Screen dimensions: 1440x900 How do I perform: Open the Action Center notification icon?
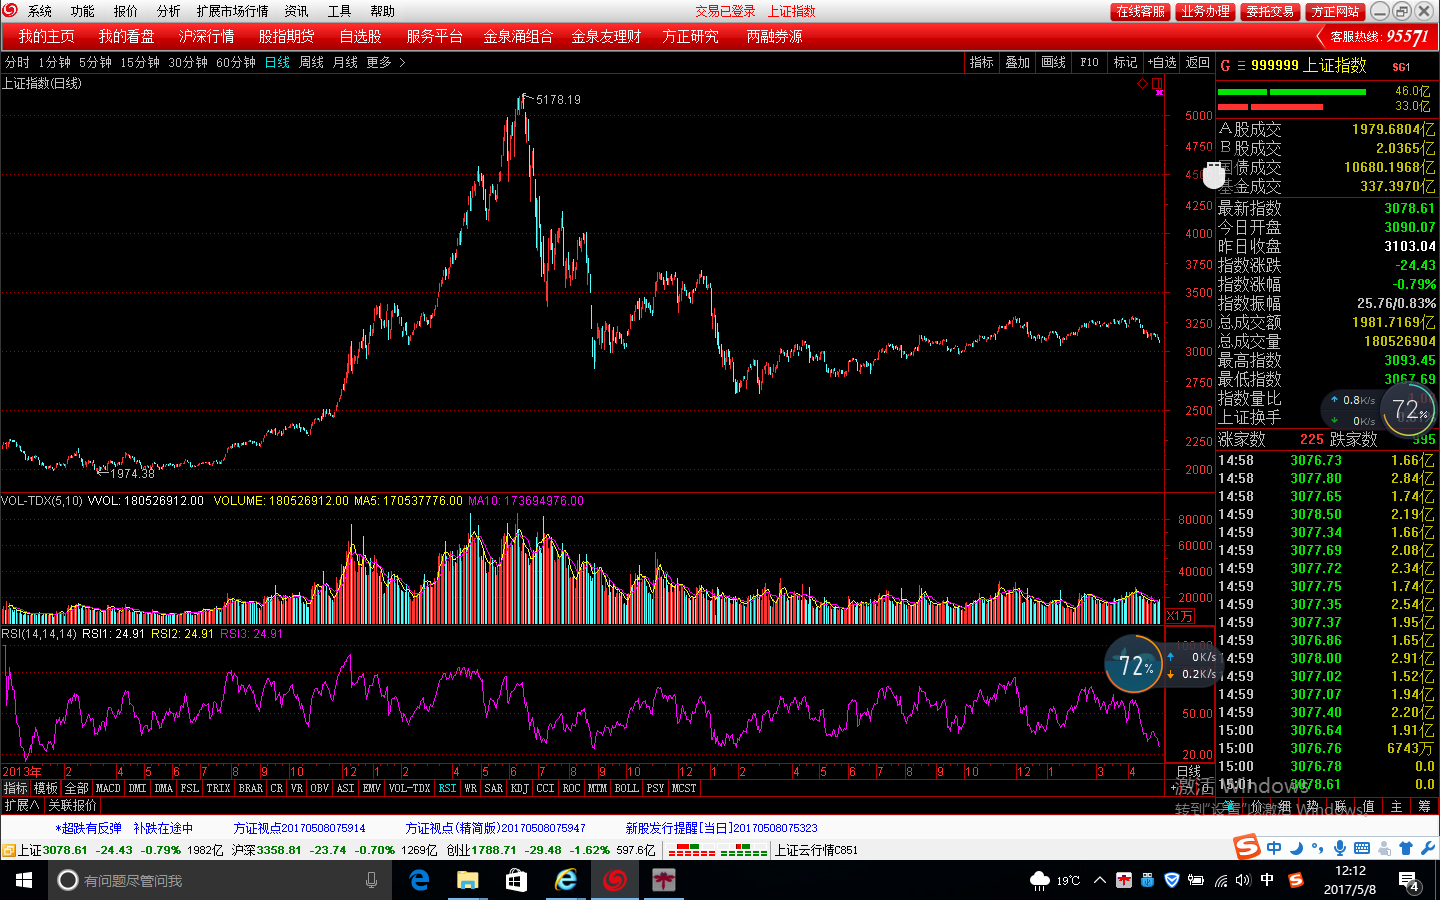(x=1409, y=881)
